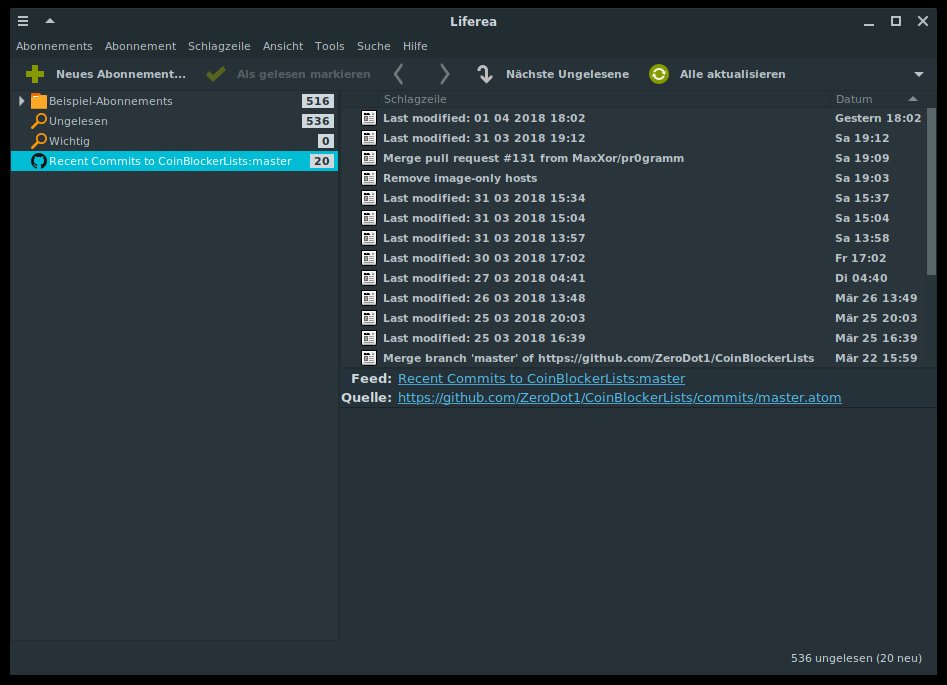947x685 pixels.
Task: Click the Wichtig search folder icon
Action: (x=39, y=141)
